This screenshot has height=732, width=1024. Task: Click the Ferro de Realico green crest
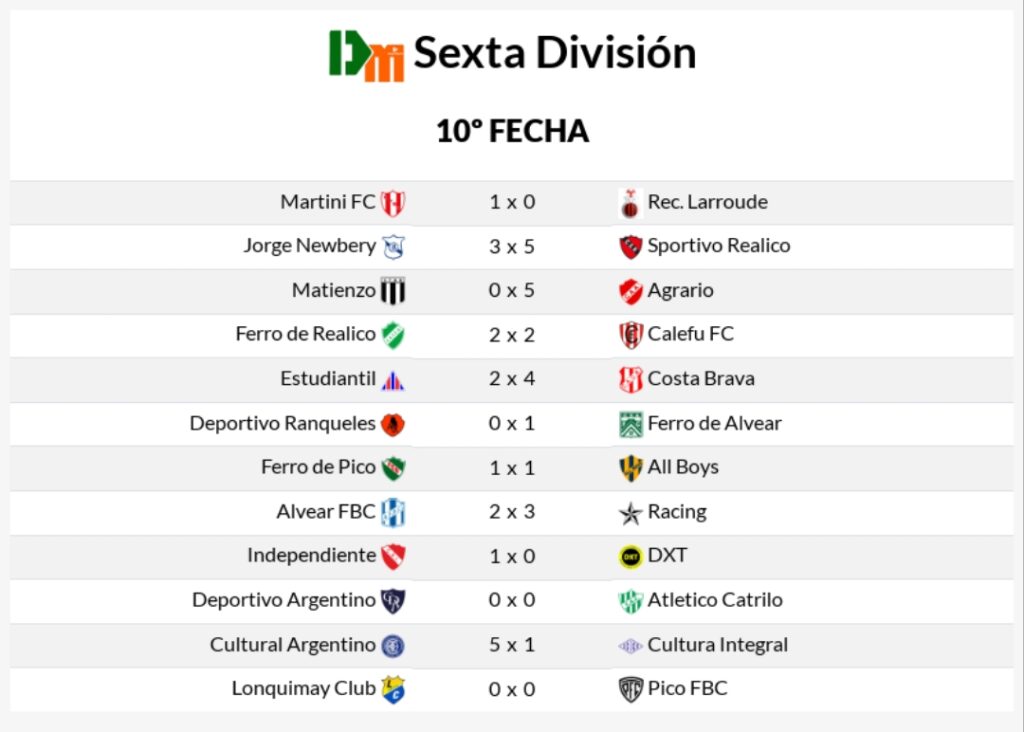coord(393,335)
